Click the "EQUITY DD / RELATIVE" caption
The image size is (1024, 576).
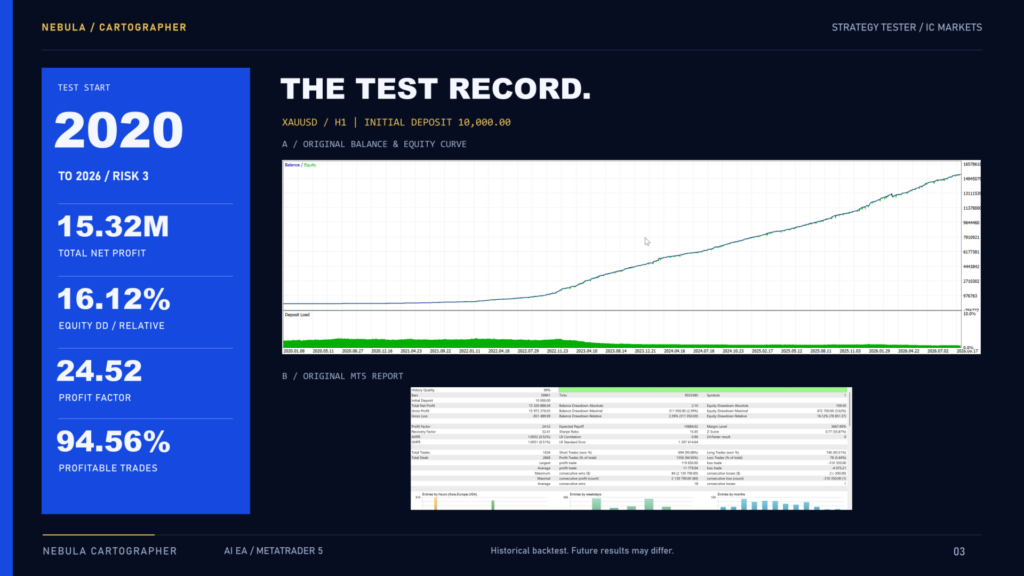coord(112,326)
